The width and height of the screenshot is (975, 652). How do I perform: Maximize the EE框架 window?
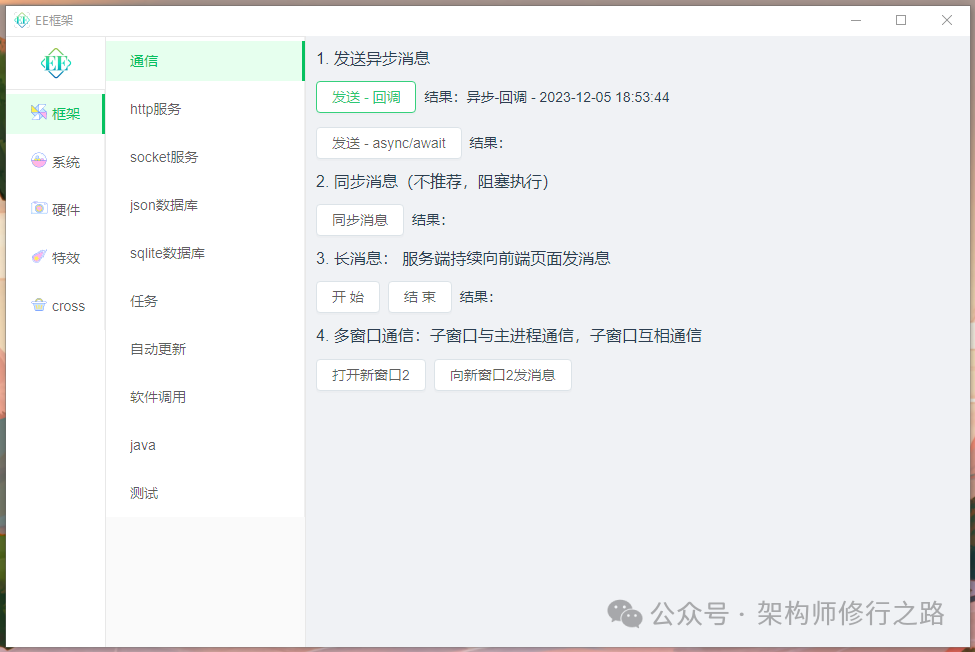point(901,21)
